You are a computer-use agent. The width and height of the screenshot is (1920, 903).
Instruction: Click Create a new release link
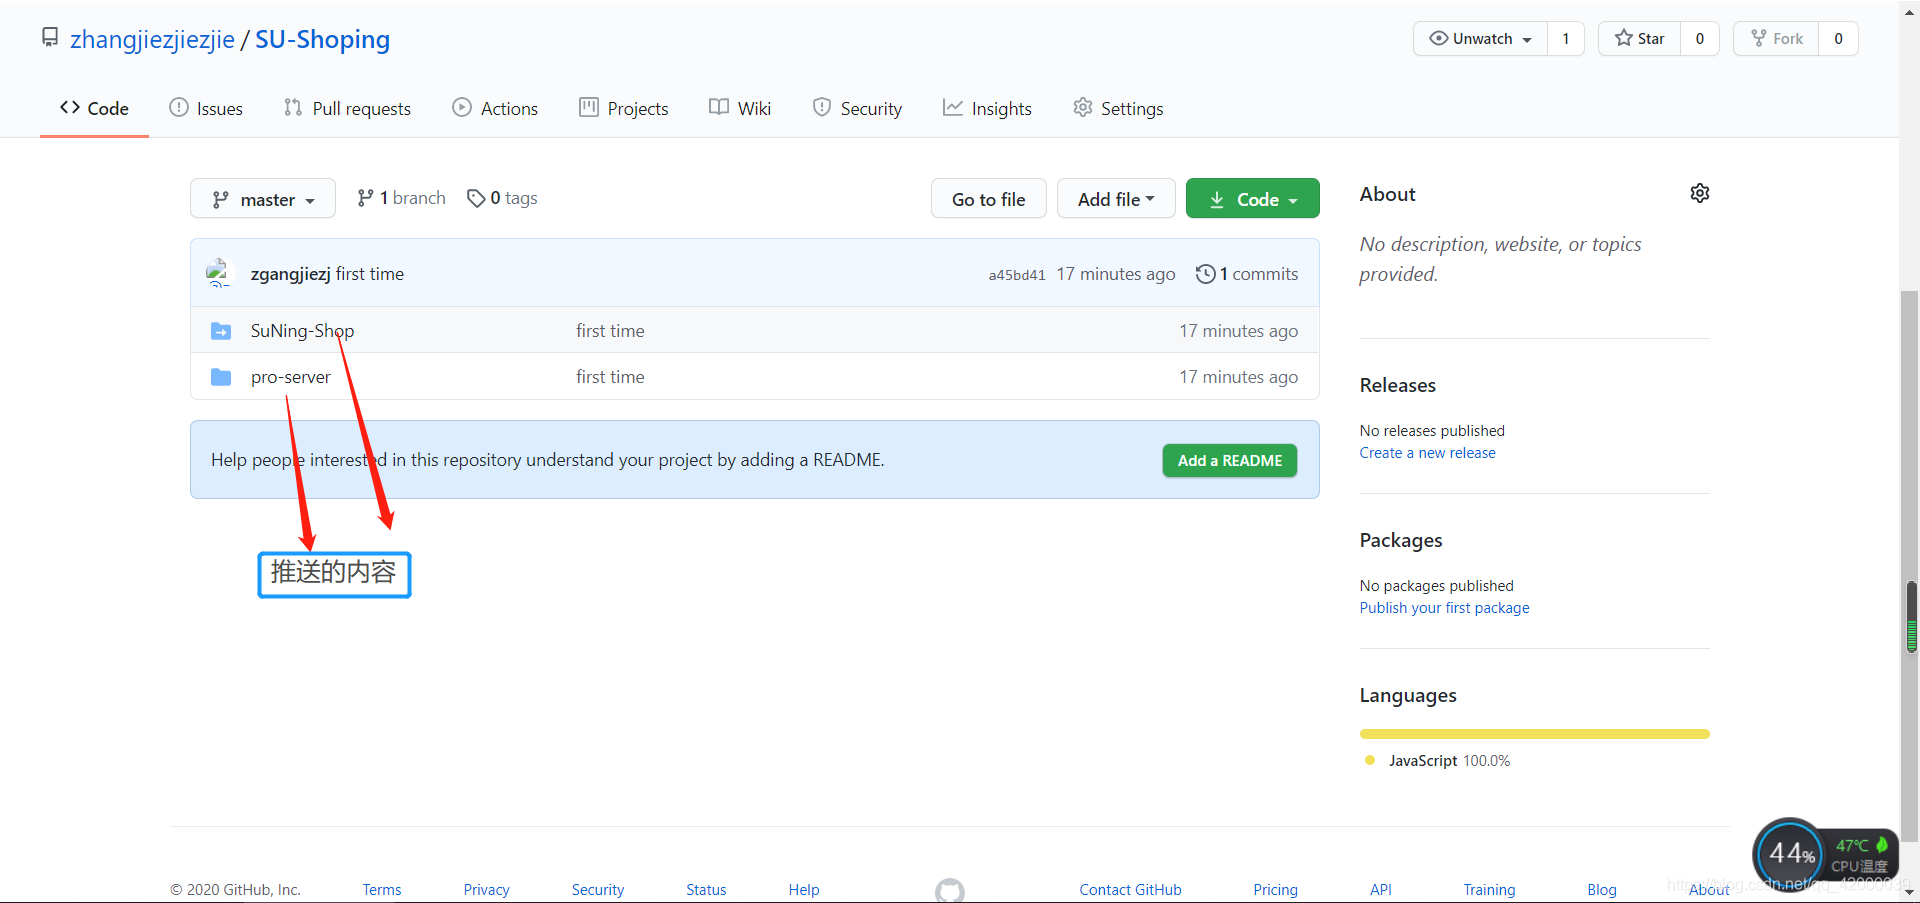point(1427,453)
